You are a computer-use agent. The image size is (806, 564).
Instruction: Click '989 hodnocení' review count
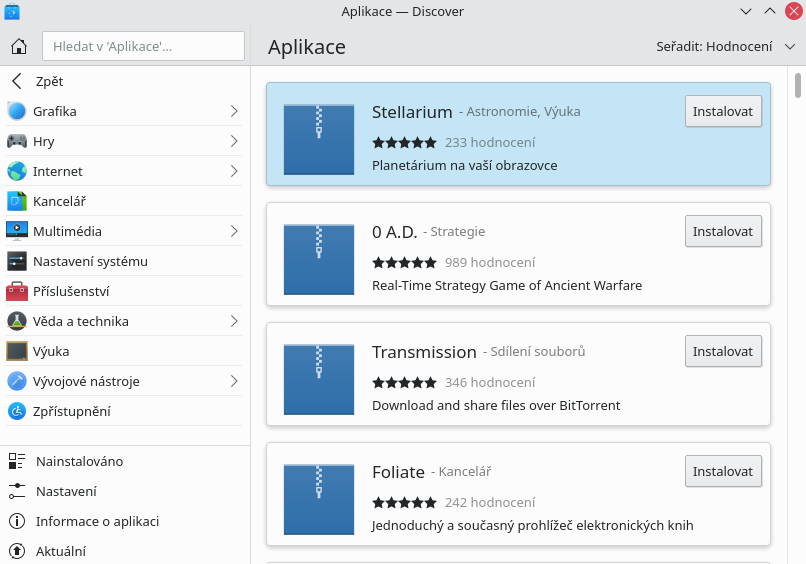coord(490,263)
